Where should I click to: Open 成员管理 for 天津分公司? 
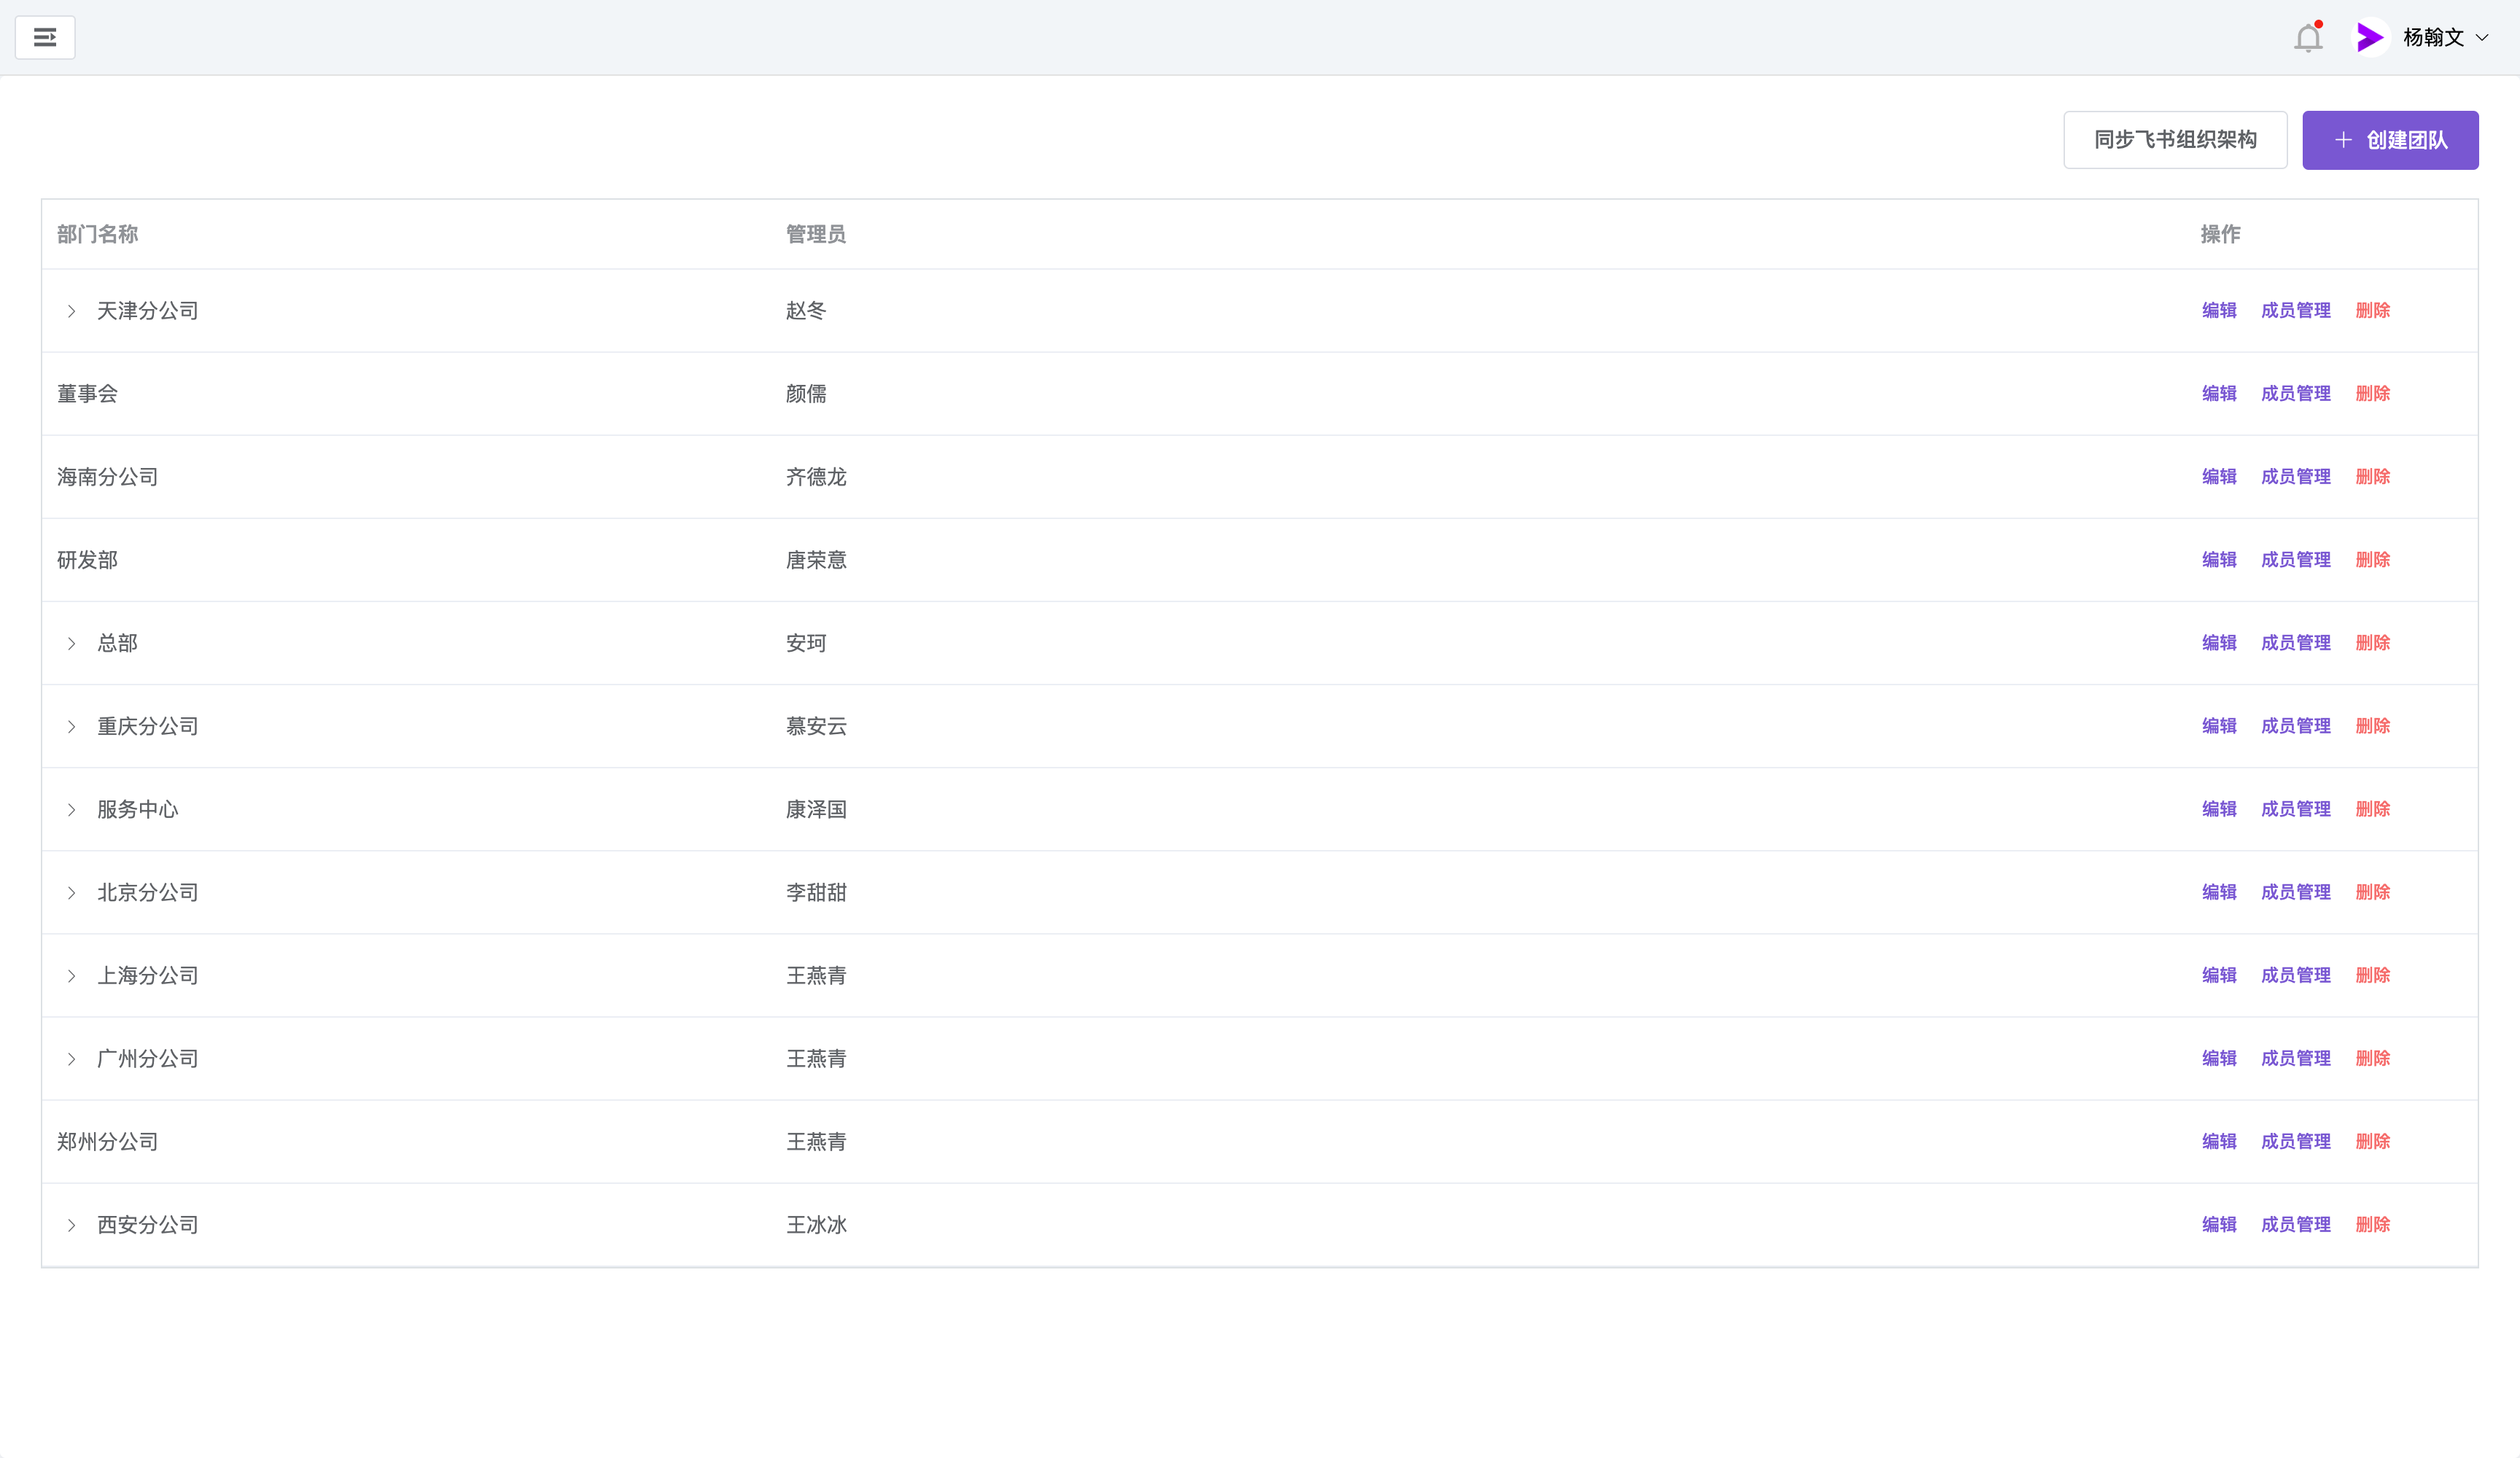[x=2295, y=310]
